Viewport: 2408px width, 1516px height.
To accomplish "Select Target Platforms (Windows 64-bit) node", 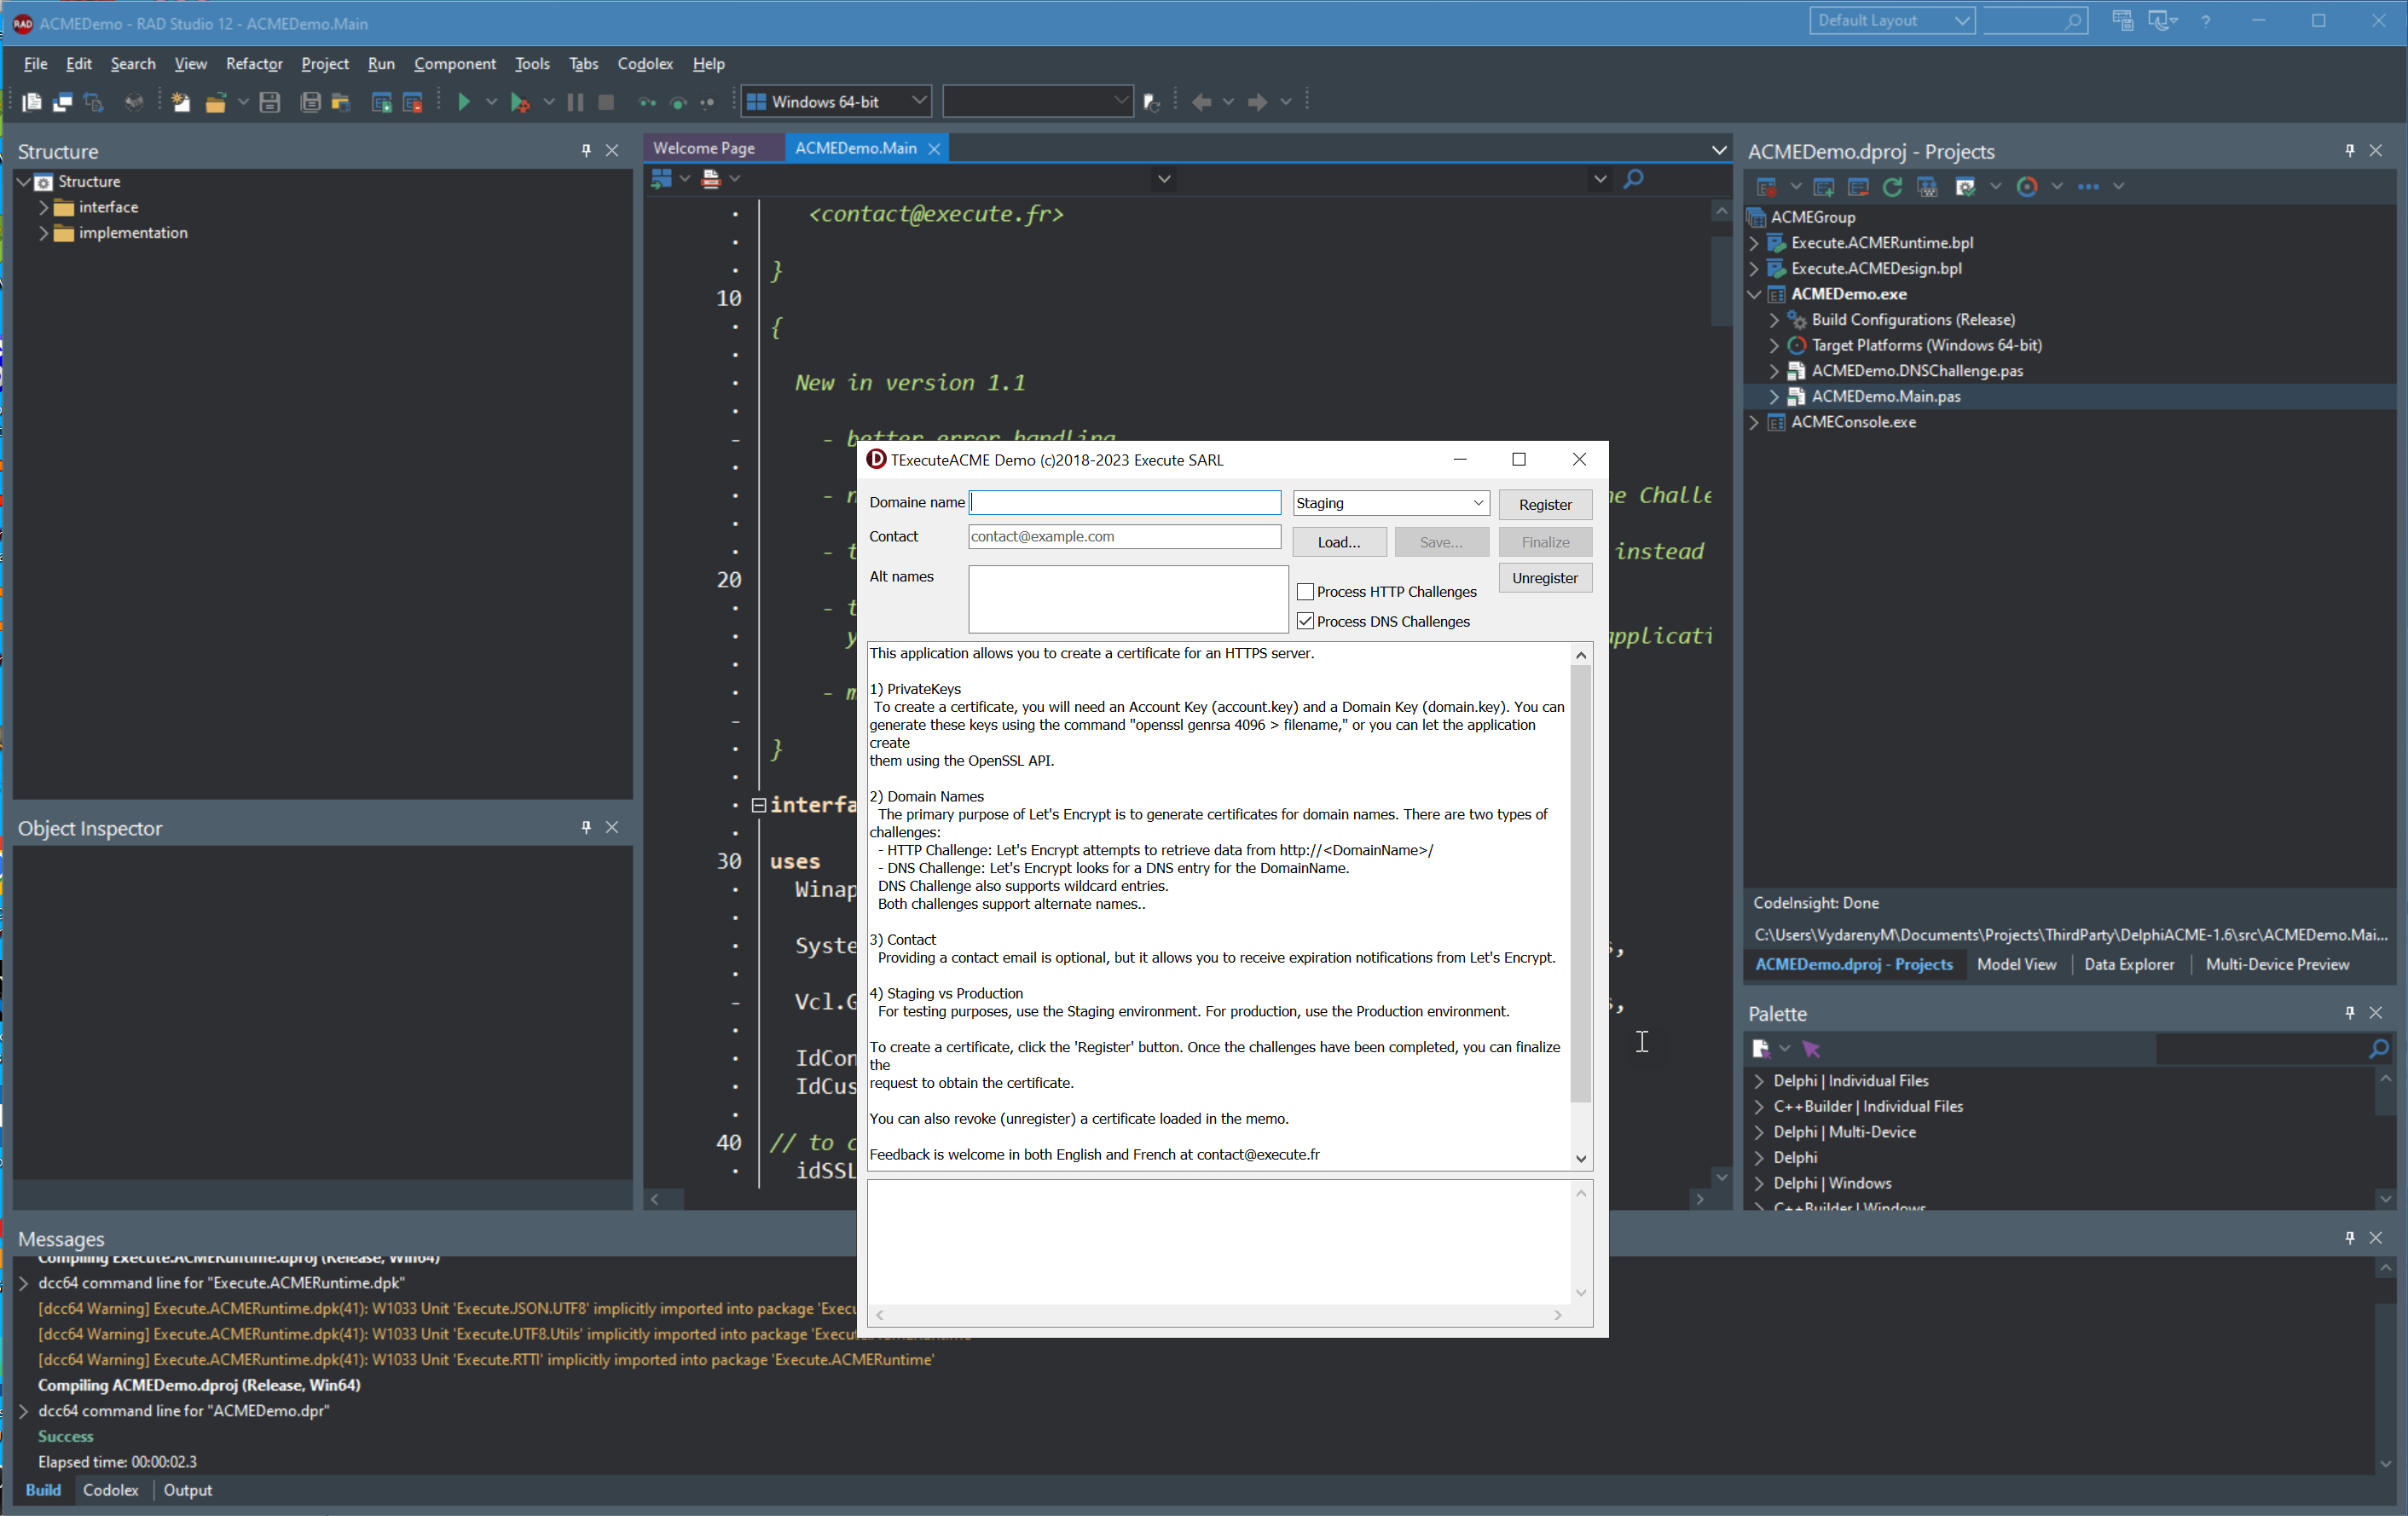I will click(x=1926, y=345).
